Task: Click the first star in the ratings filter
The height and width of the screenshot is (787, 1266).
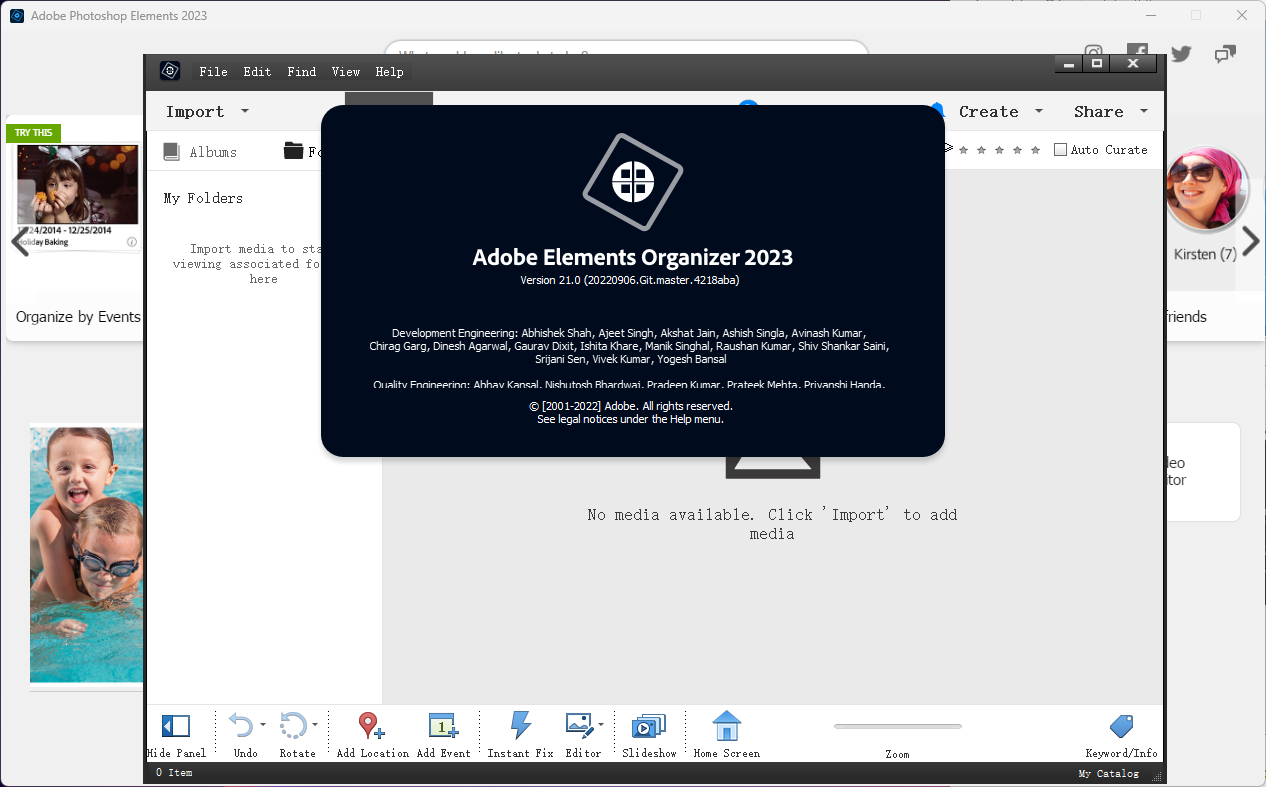Action: click(964, 150)
